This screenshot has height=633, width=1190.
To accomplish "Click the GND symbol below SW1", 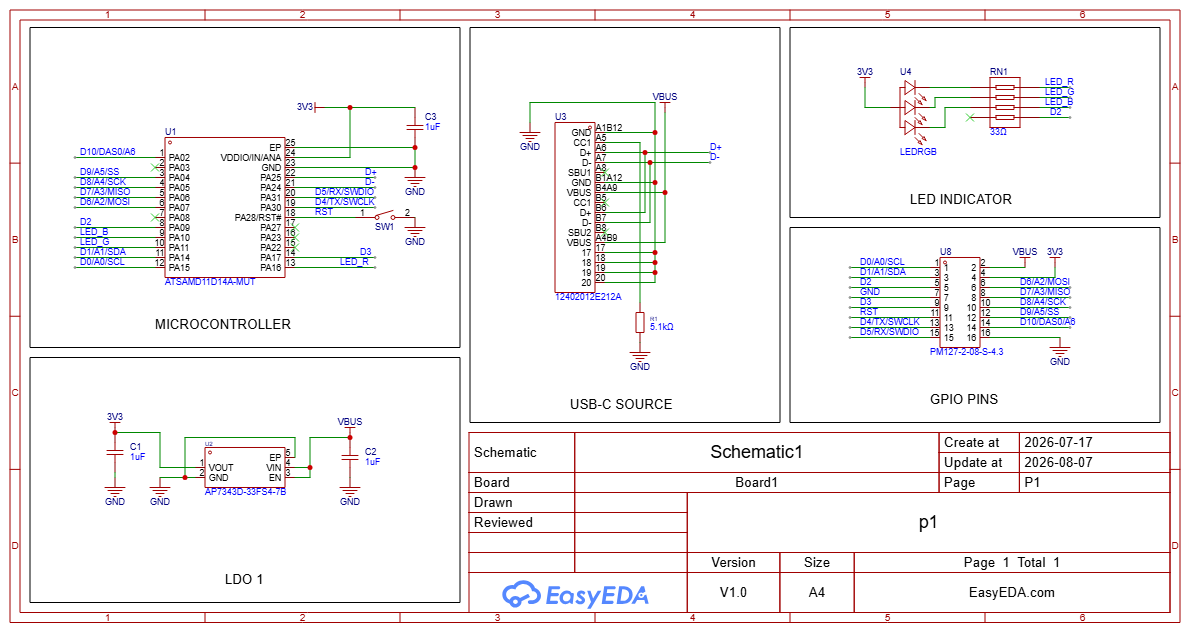I will coord(414,231).
